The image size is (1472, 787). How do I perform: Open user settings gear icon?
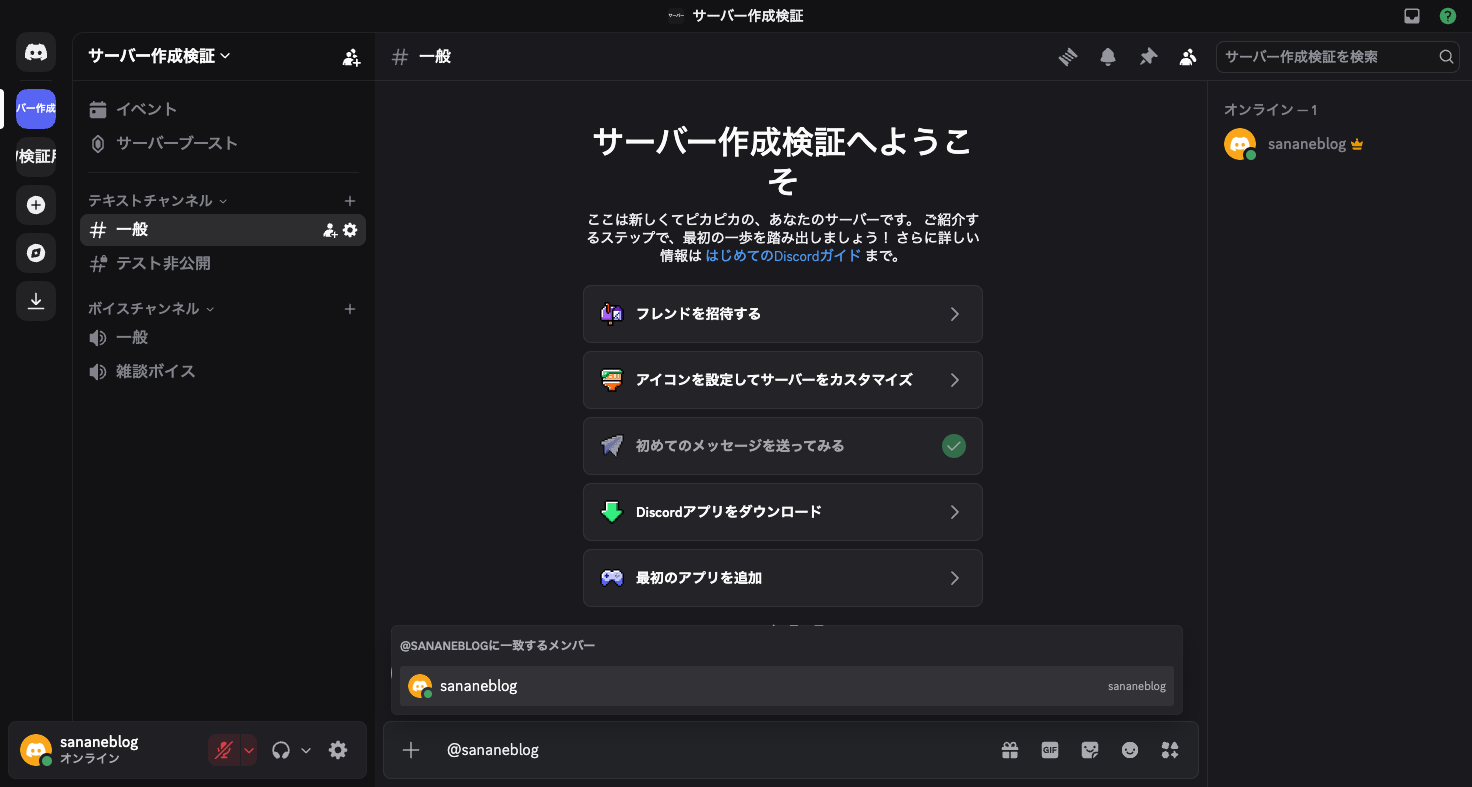click(338, 750)
